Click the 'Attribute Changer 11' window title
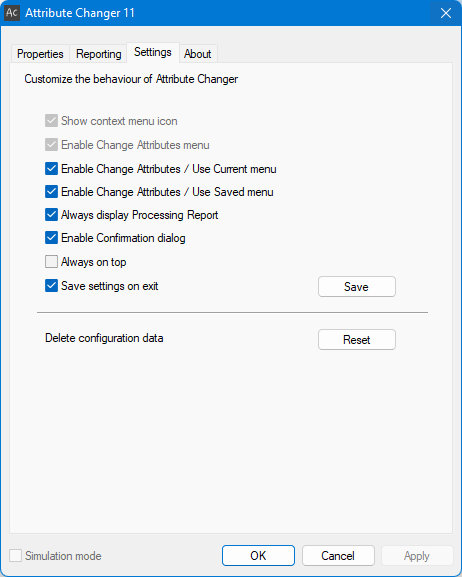This screenshot has width=462, height=577. tap(80, 13)
